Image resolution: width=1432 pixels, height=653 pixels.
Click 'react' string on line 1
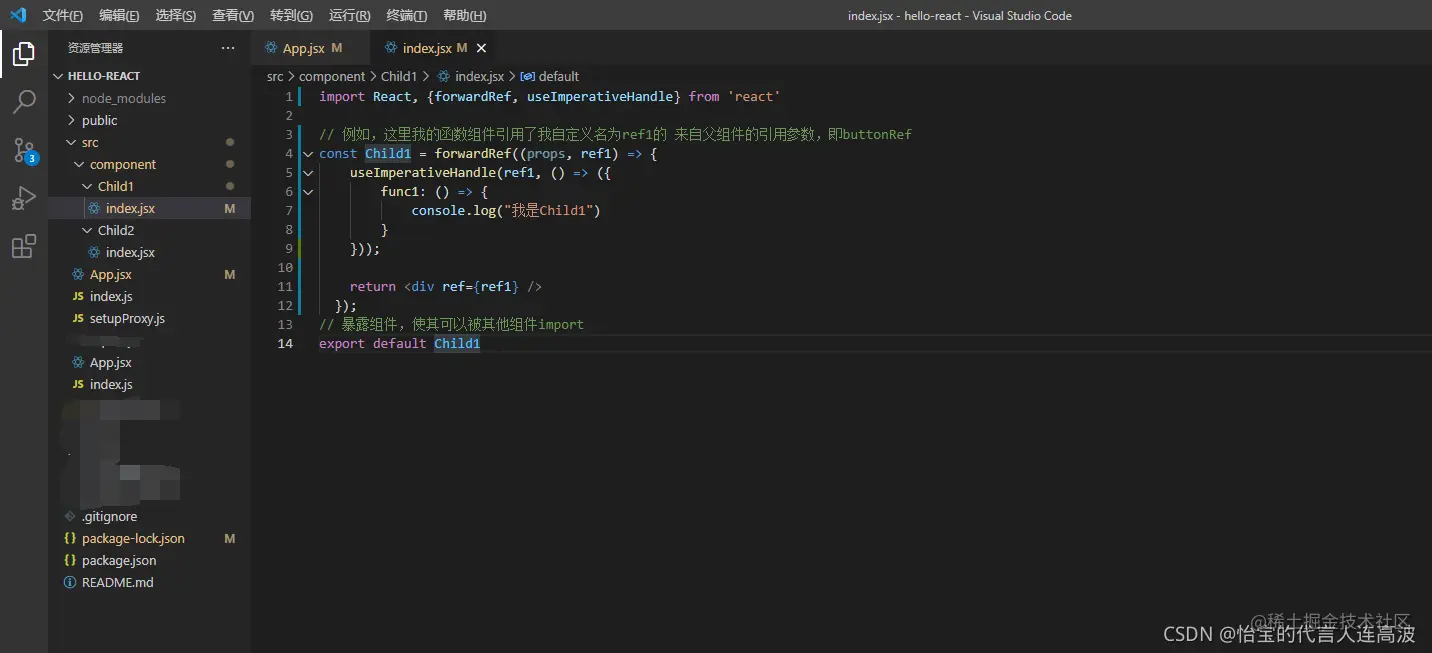point(754,96)
